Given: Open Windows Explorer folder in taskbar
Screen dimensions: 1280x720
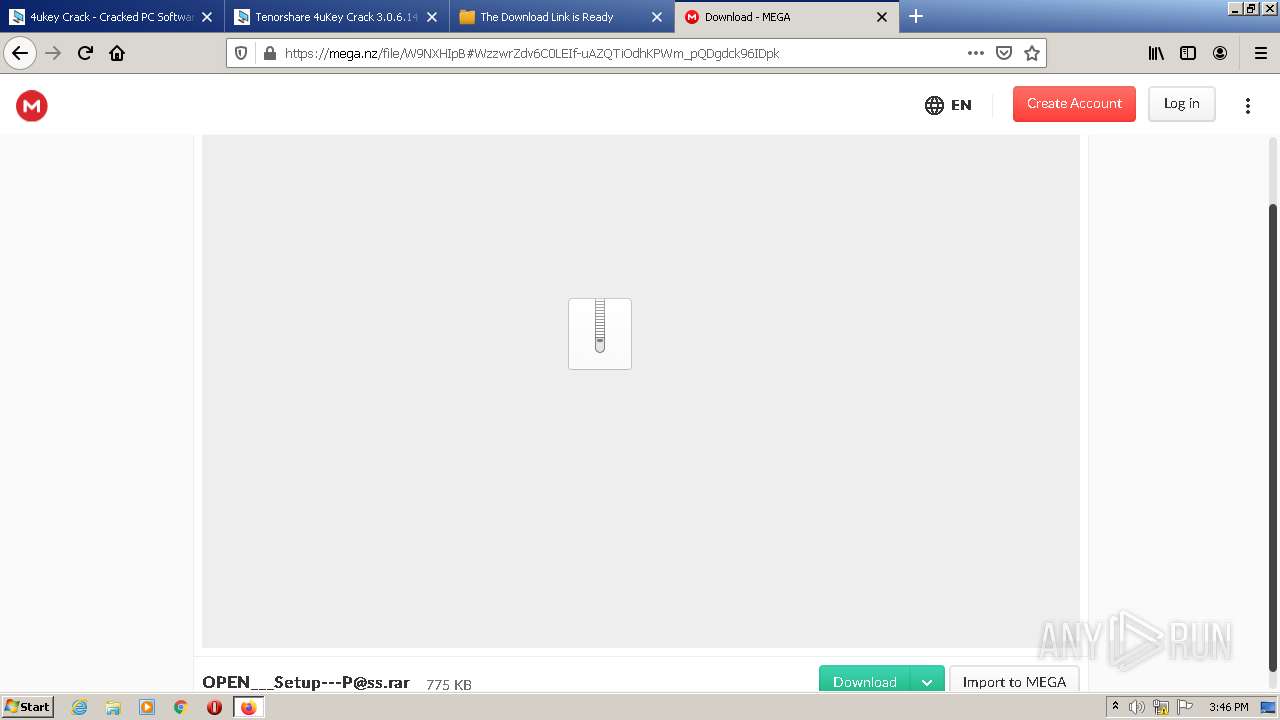Looking at the screenshot, I should [113, 707].
